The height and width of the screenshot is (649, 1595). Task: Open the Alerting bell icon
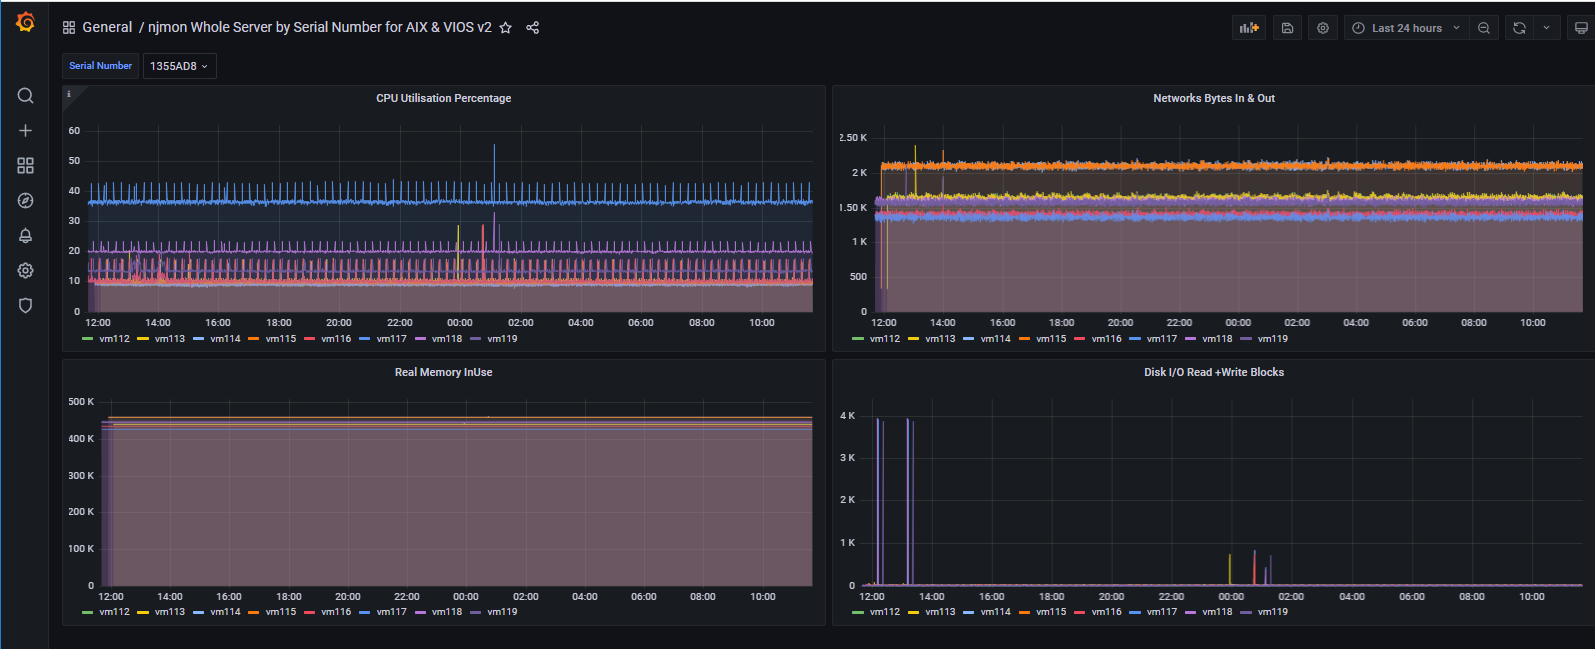pos(26,236)
